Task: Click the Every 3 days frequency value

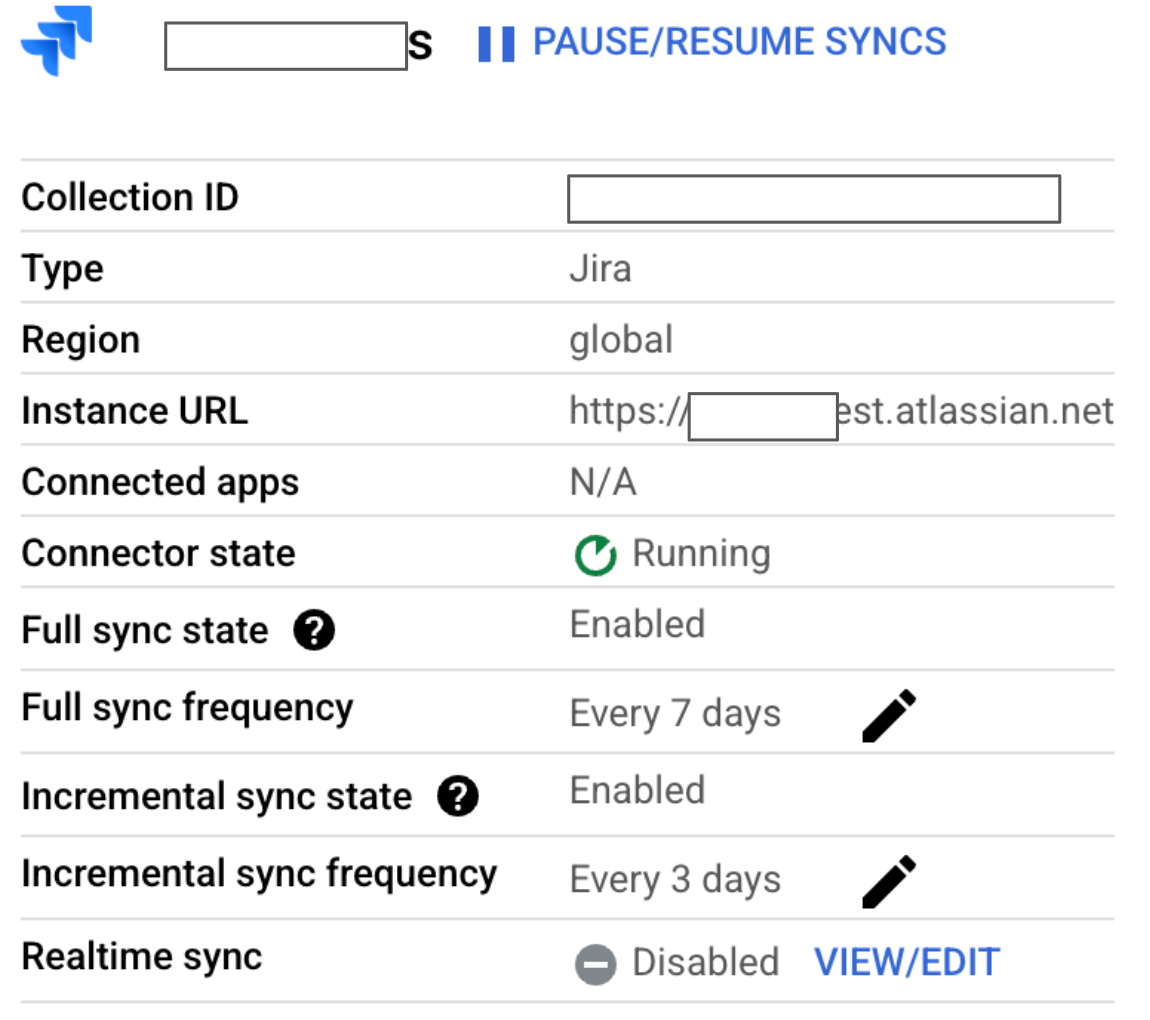Action: tap(674, 878)
